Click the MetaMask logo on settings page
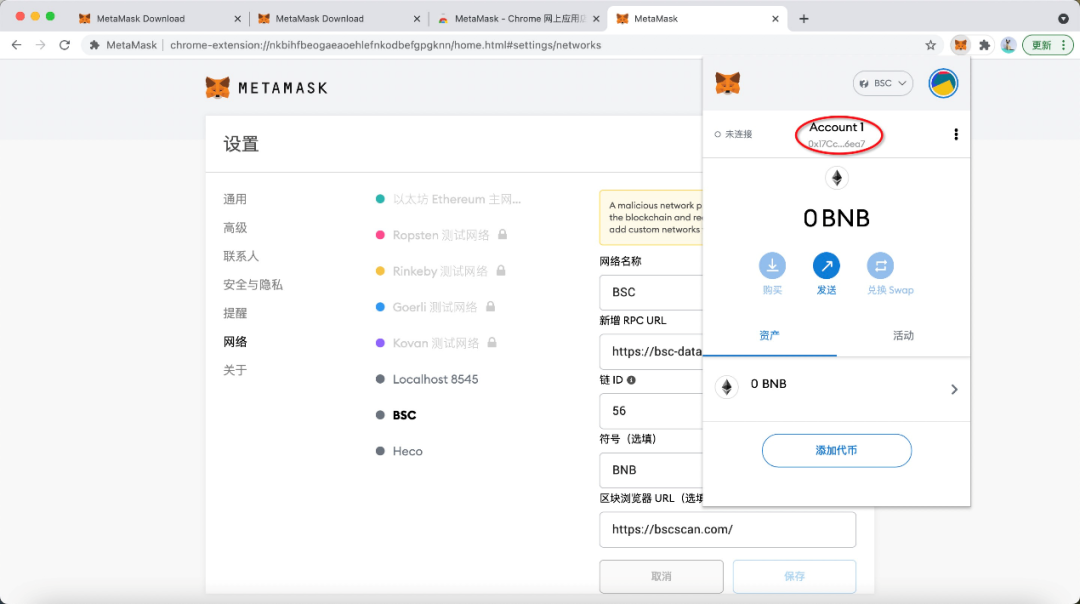The height and width of the screenshot is (604, 1080). [267, 87]
